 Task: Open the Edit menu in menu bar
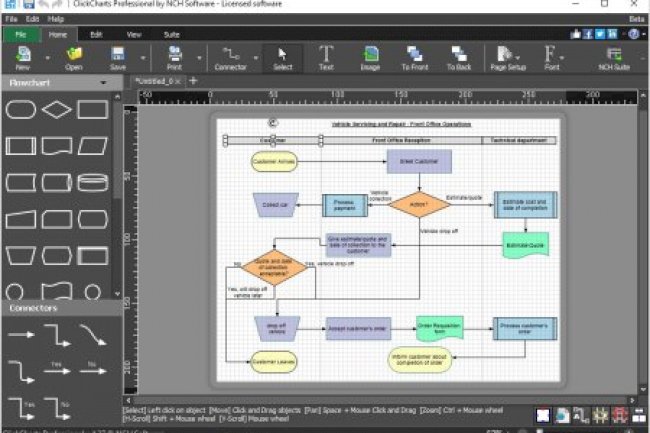pos(32,19)
